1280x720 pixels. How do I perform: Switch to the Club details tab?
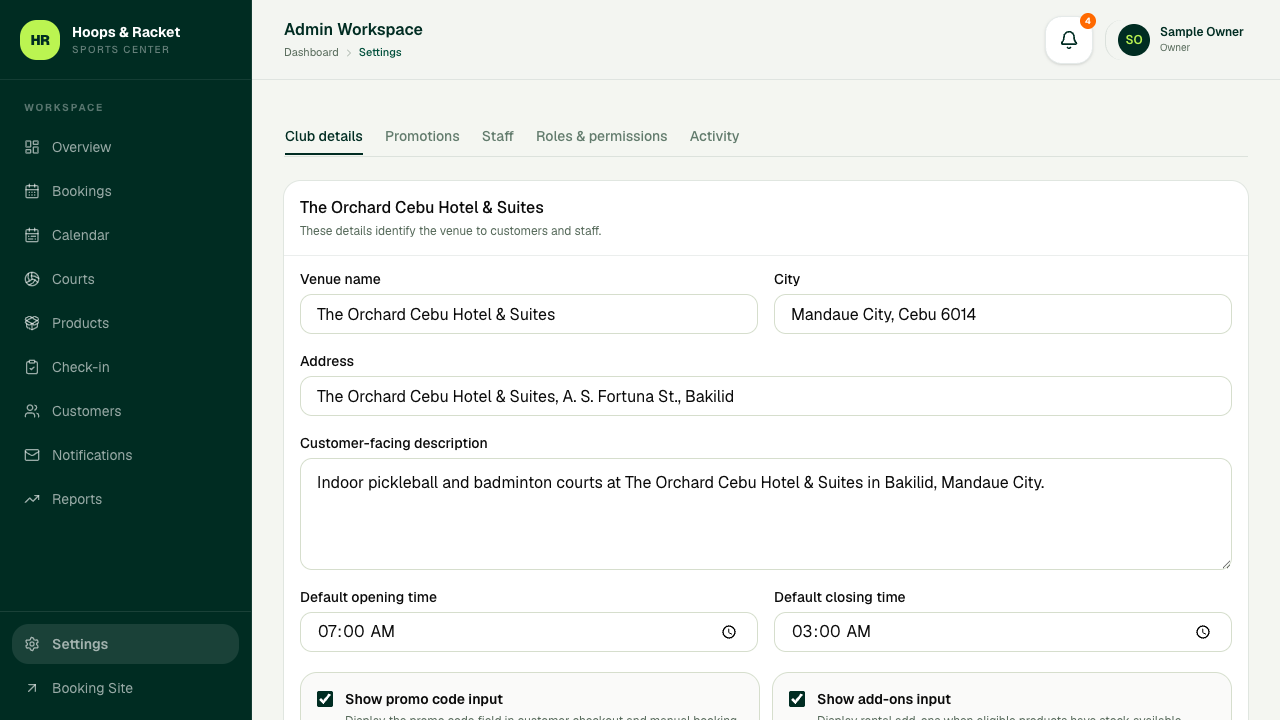coord(324,136)
